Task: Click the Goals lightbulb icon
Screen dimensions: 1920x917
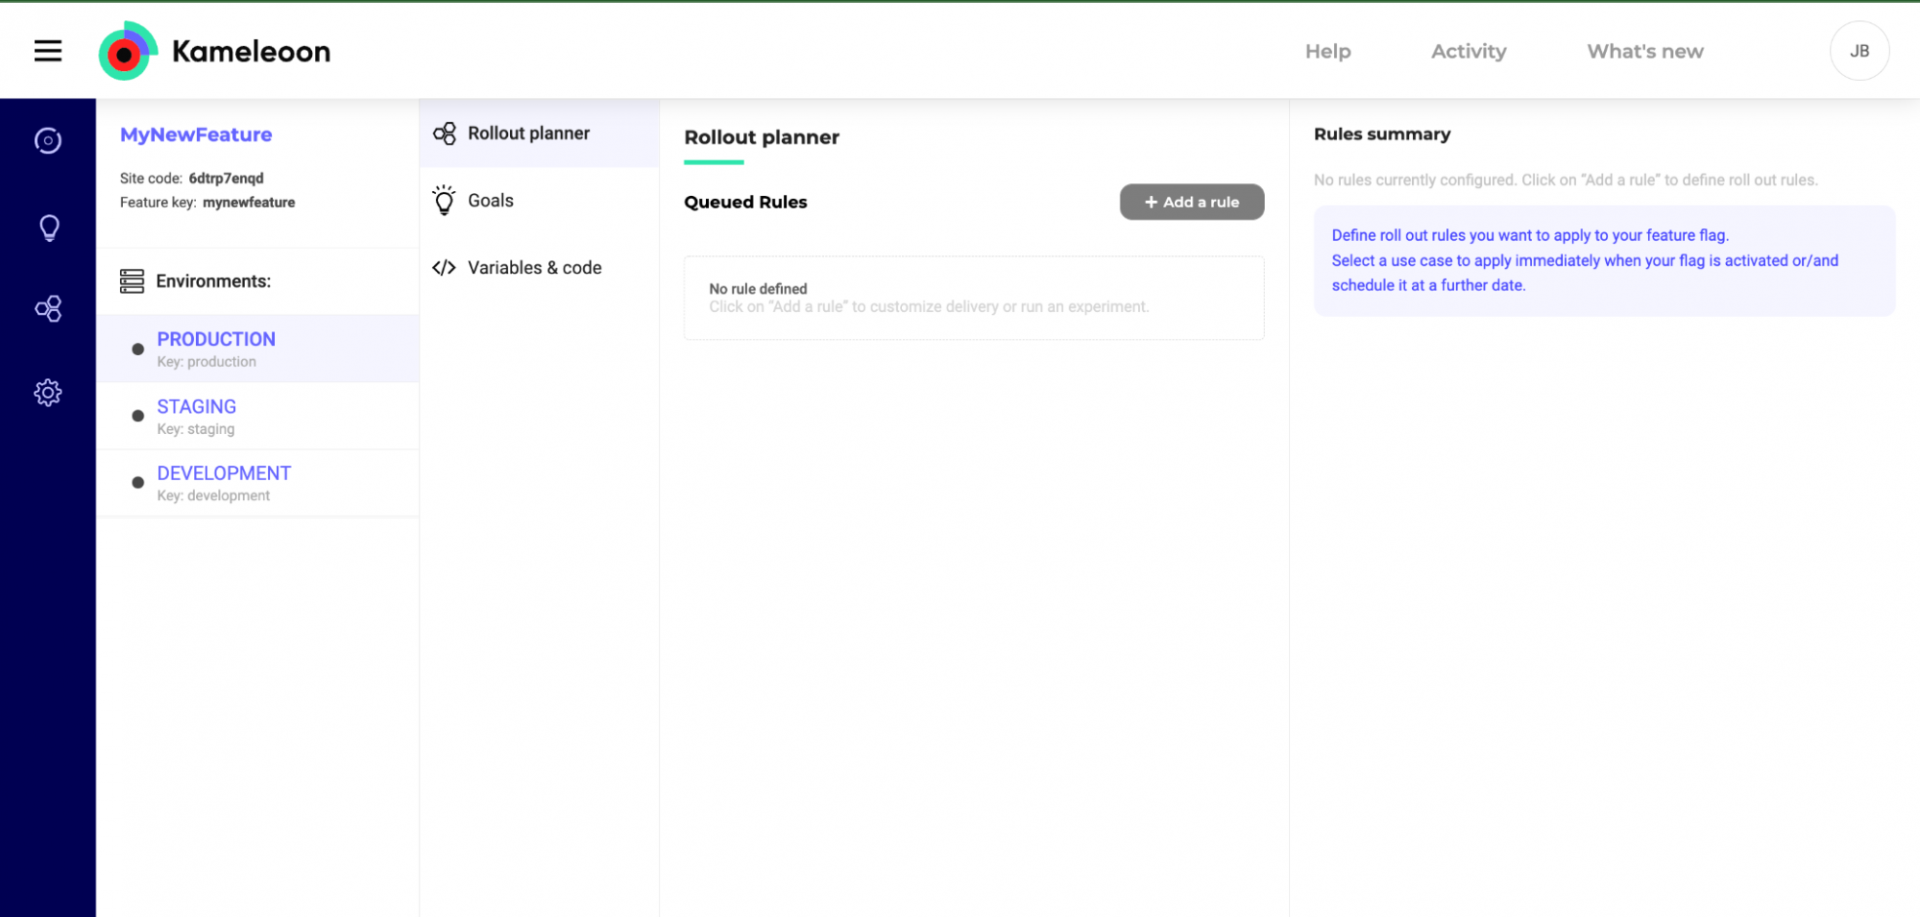Action: pos(444,200)
